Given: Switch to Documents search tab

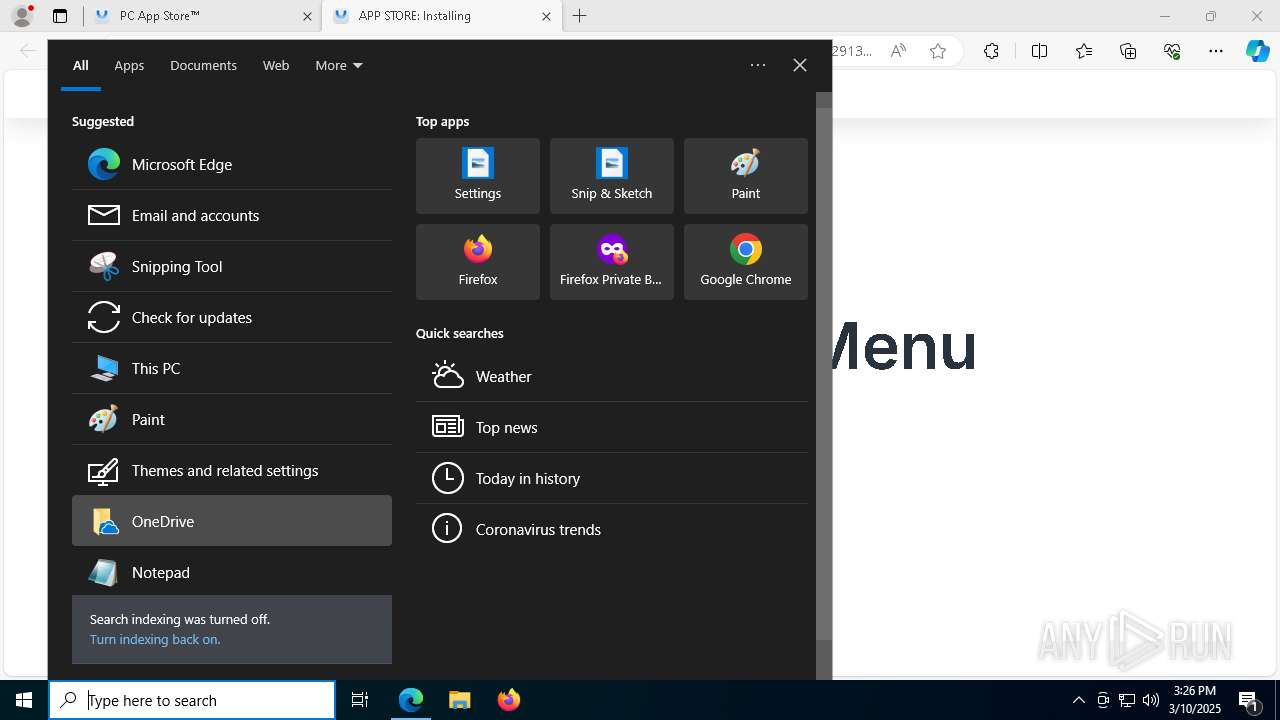Looking at the screenshot, I should 203,65.
